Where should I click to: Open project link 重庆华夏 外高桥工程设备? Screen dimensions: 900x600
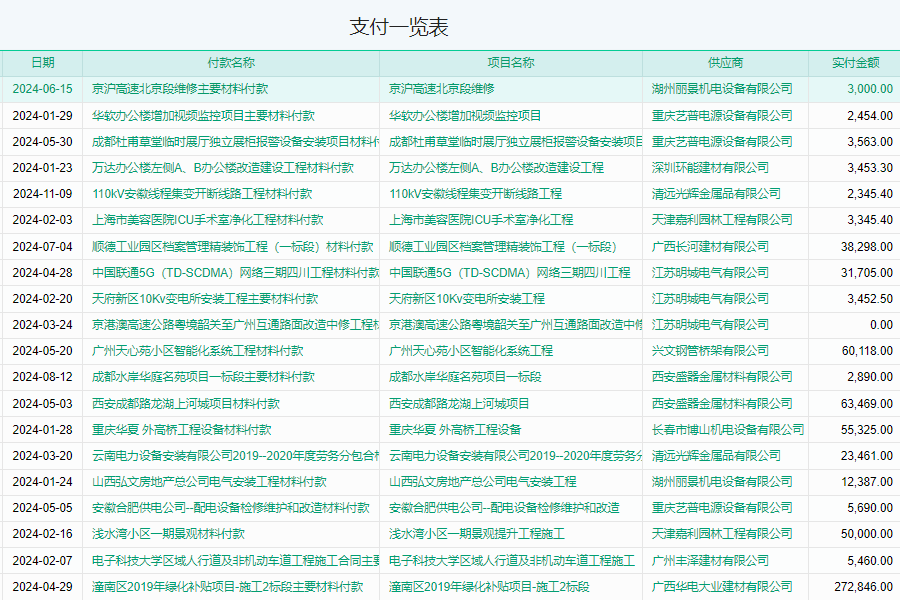tap(455, 429)
